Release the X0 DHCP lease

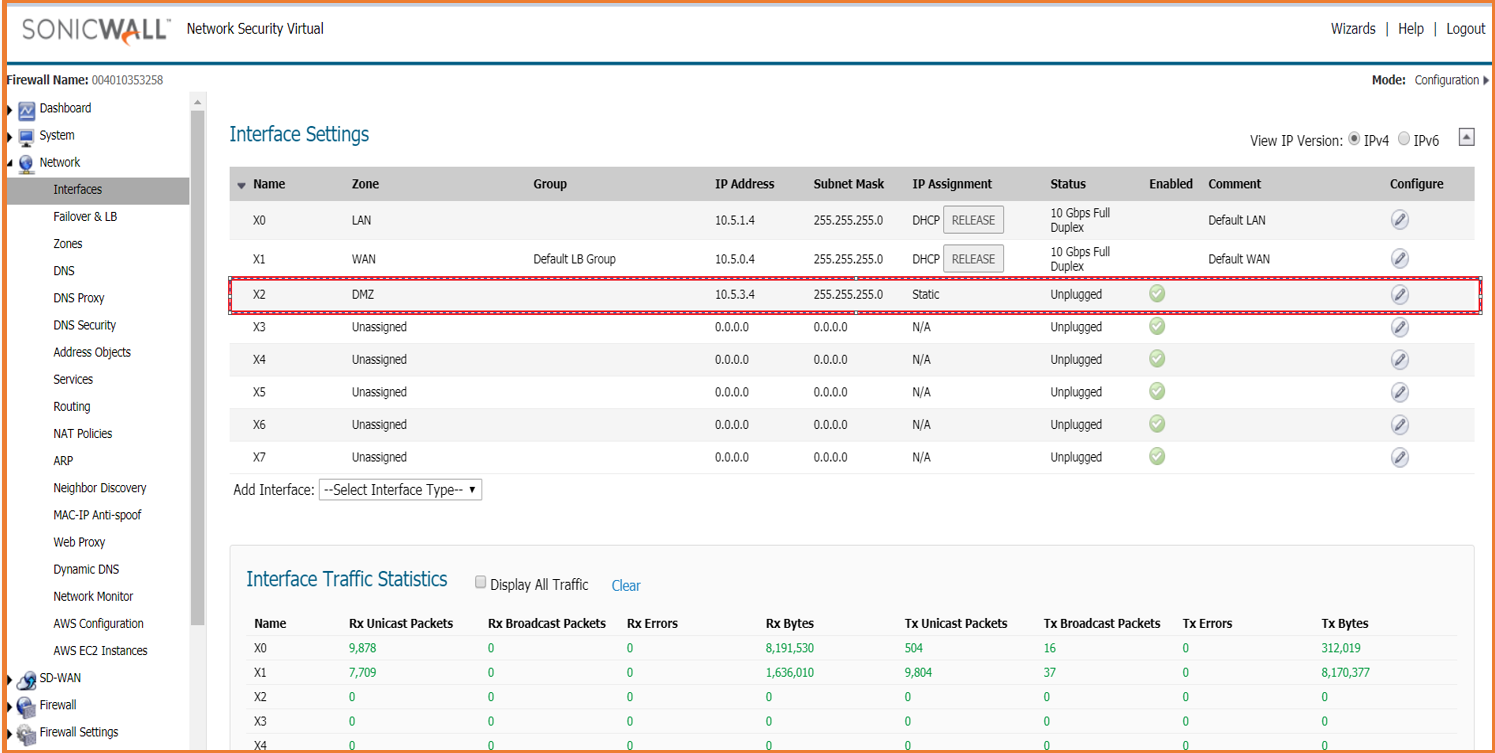[x=973, y=220]
